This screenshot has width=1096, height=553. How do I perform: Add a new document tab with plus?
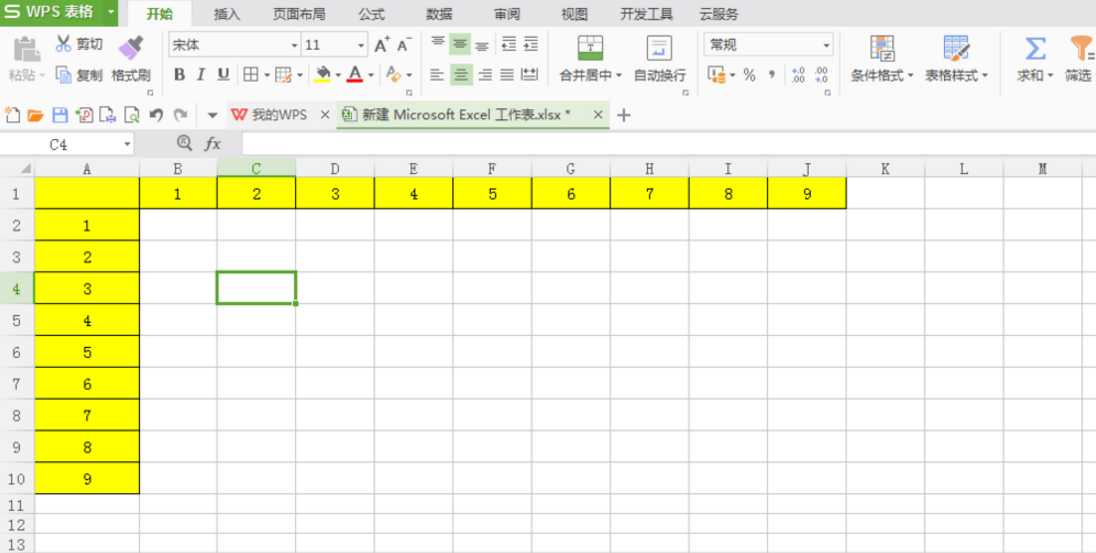pos(624,115)
